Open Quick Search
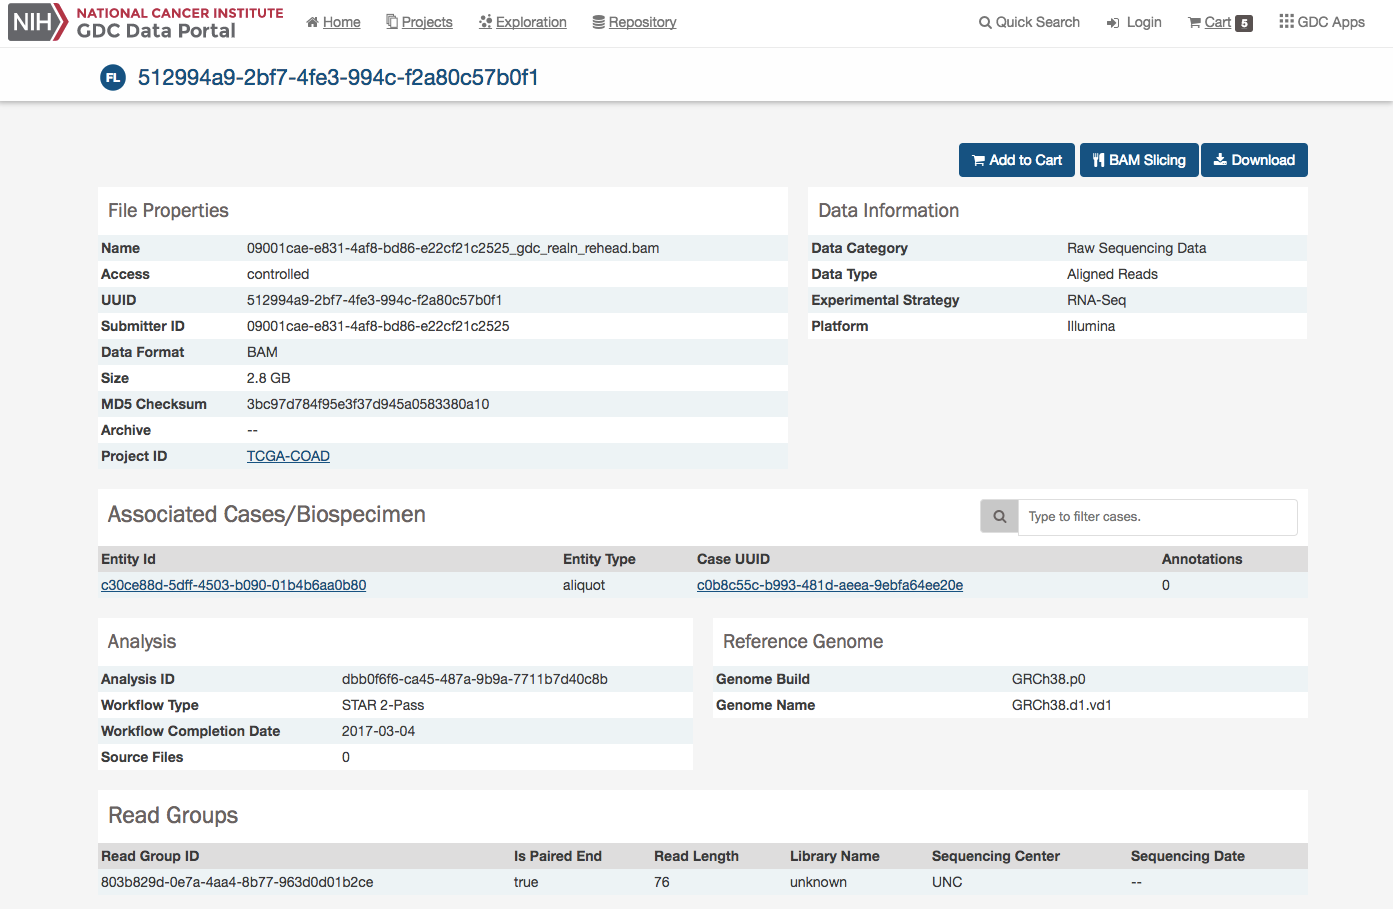Image resolution: width=1393 pixels, height=909 pixels. click(x=1029, y=22)
